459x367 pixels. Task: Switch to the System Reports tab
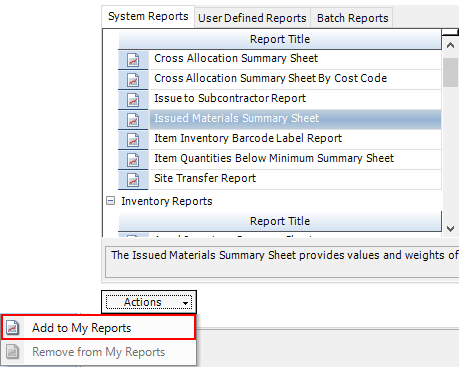tap(148, 16)
